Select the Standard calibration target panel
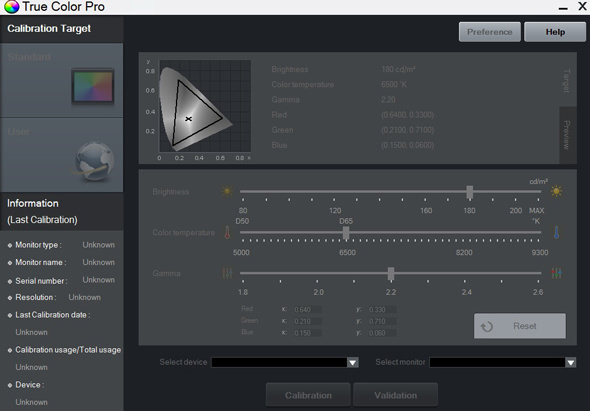Screen dimensions: 590x411 (61, 80)
